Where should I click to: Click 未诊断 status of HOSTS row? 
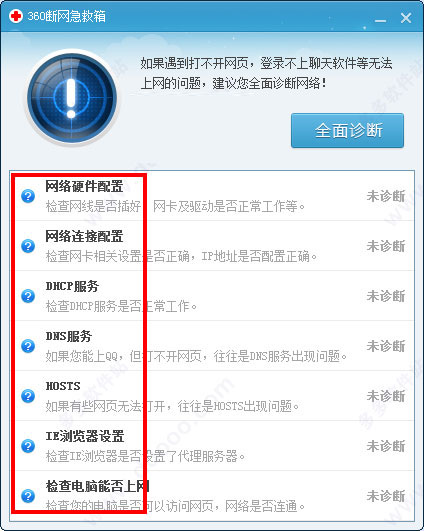pos(386,396)
